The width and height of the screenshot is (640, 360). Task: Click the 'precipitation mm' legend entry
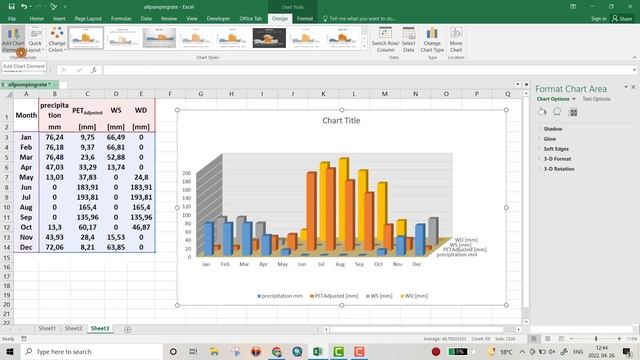(280, 296)
